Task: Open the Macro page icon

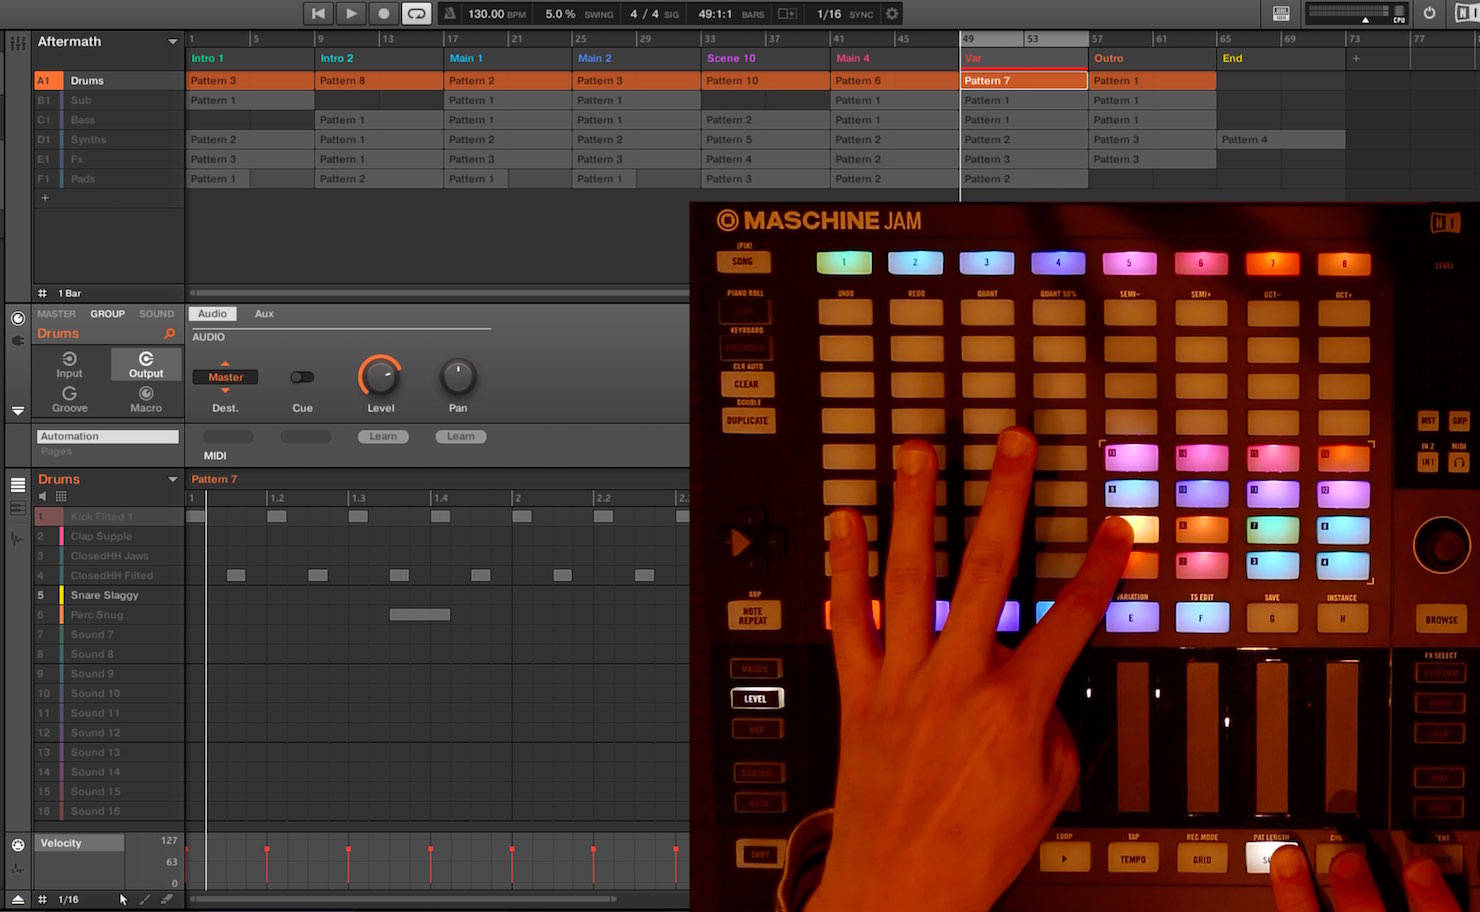Action: click(x=146, y=399)
